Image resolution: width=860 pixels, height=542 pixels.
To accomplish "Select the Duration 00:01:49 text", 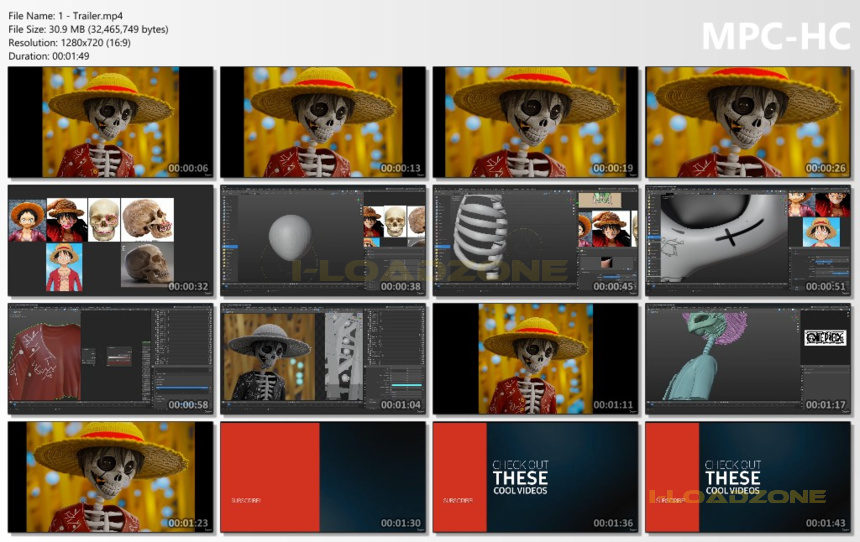I will point(49,56).
